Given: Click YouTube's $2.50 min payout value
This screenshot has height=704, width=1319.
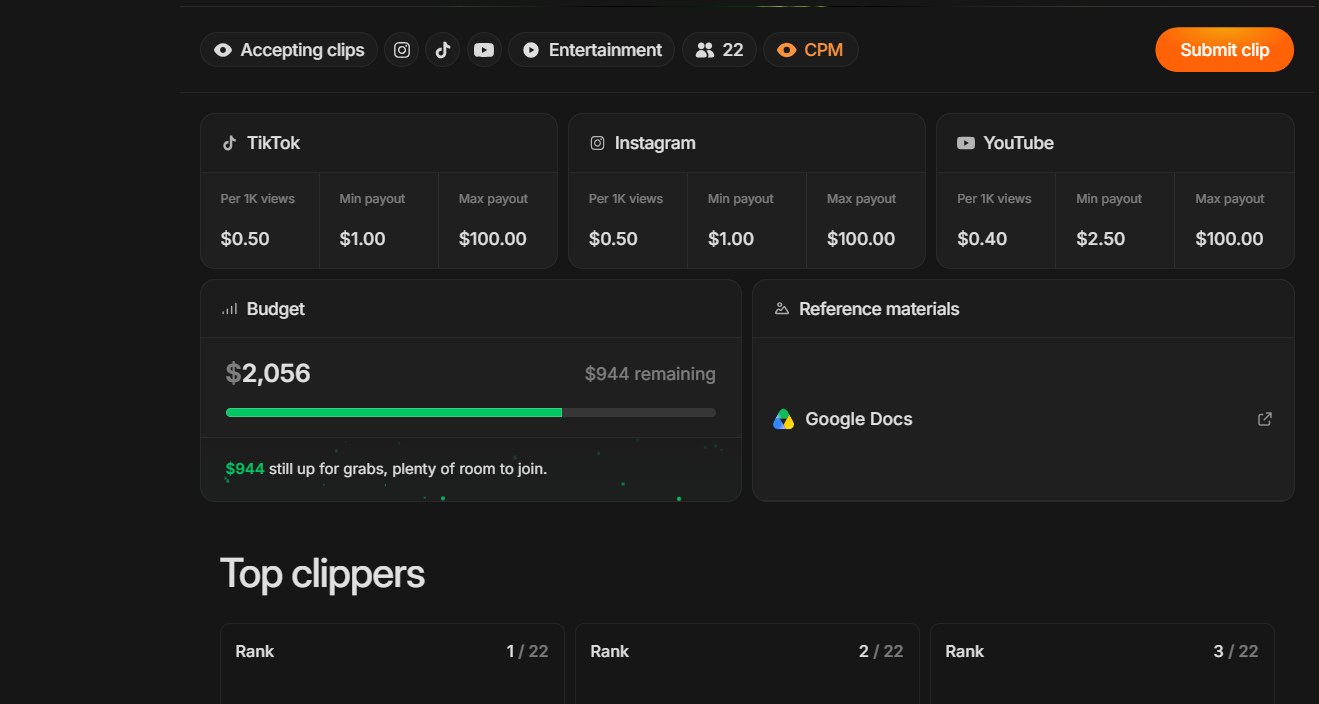Looking at the screenshot, I should tap(1101, 239).
